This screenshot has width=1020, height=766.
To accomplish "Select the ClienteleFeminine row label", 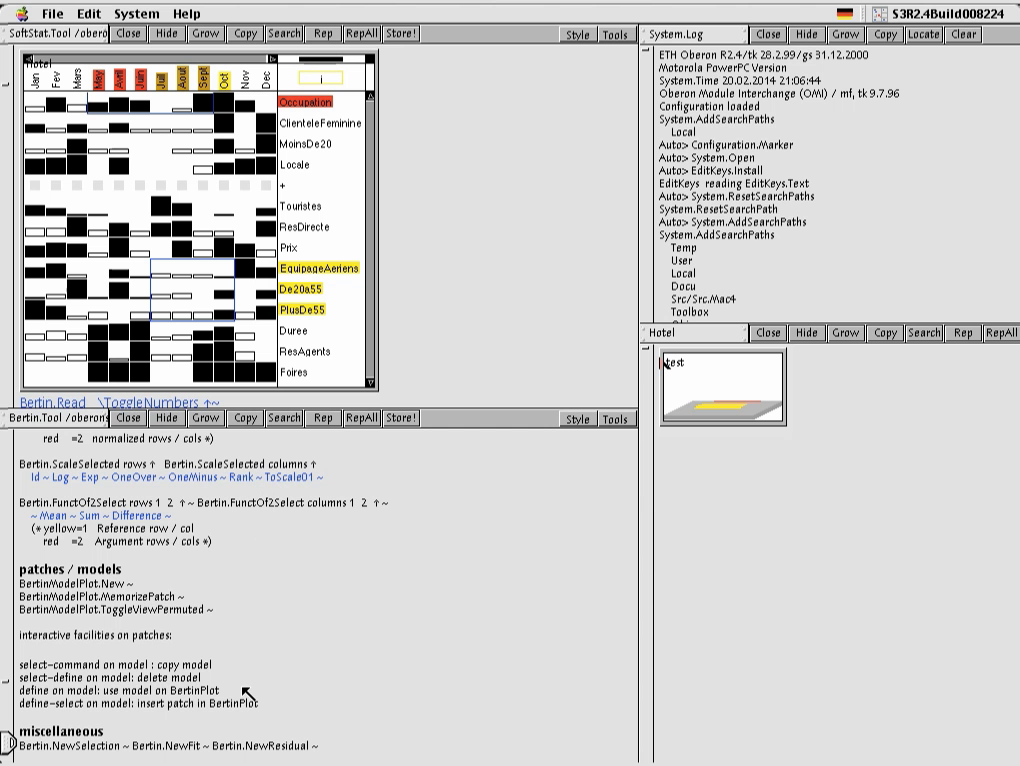I will tap(320, 123).
